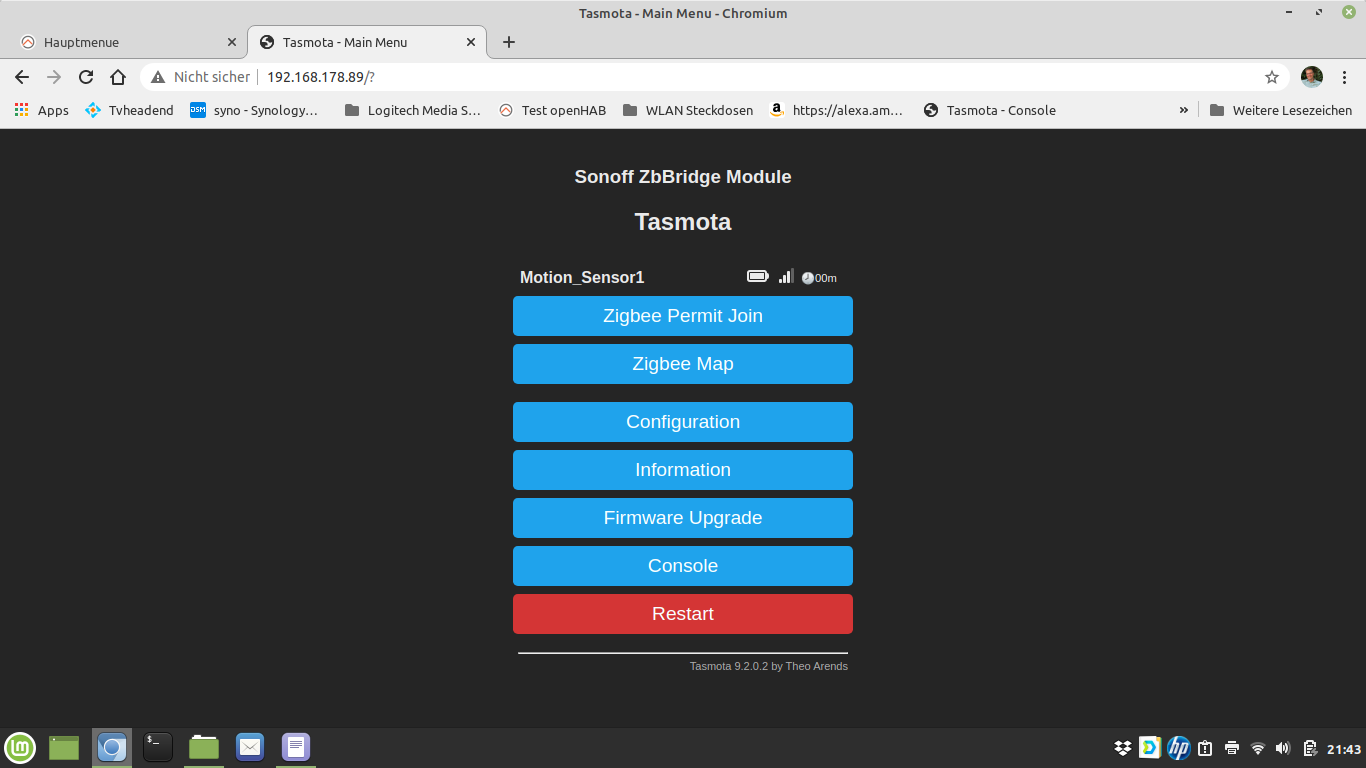
Task: Open the Chromium profile avatar
Action: coord(1312,77)
